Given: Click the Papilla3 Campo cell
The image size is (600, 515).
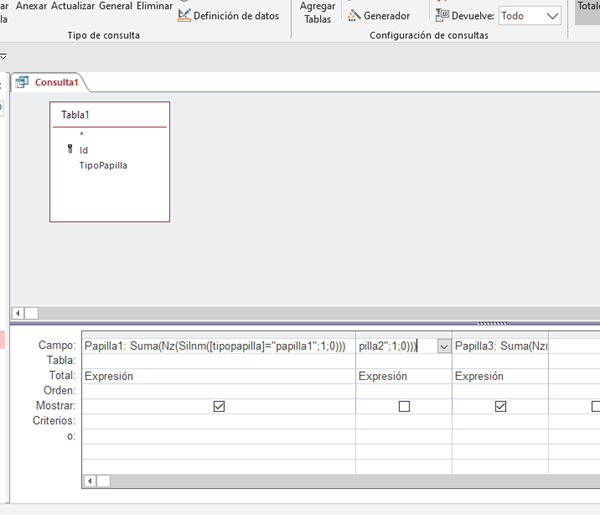Looking at the screenshot, I should coord(500,346).
